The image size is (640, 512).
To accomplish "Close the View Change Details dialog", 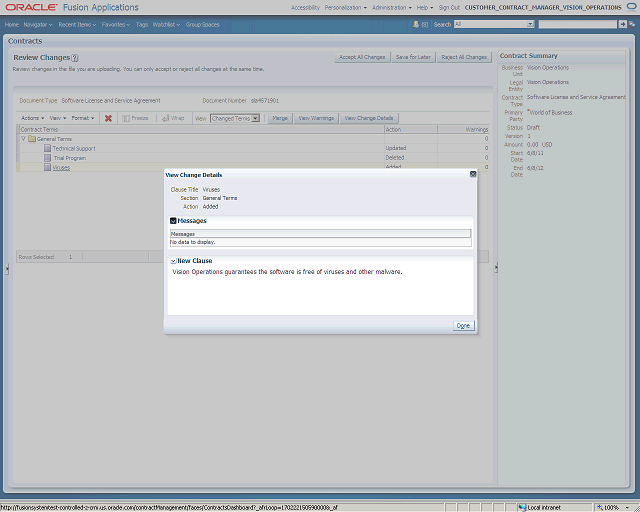I will [473, 174].
